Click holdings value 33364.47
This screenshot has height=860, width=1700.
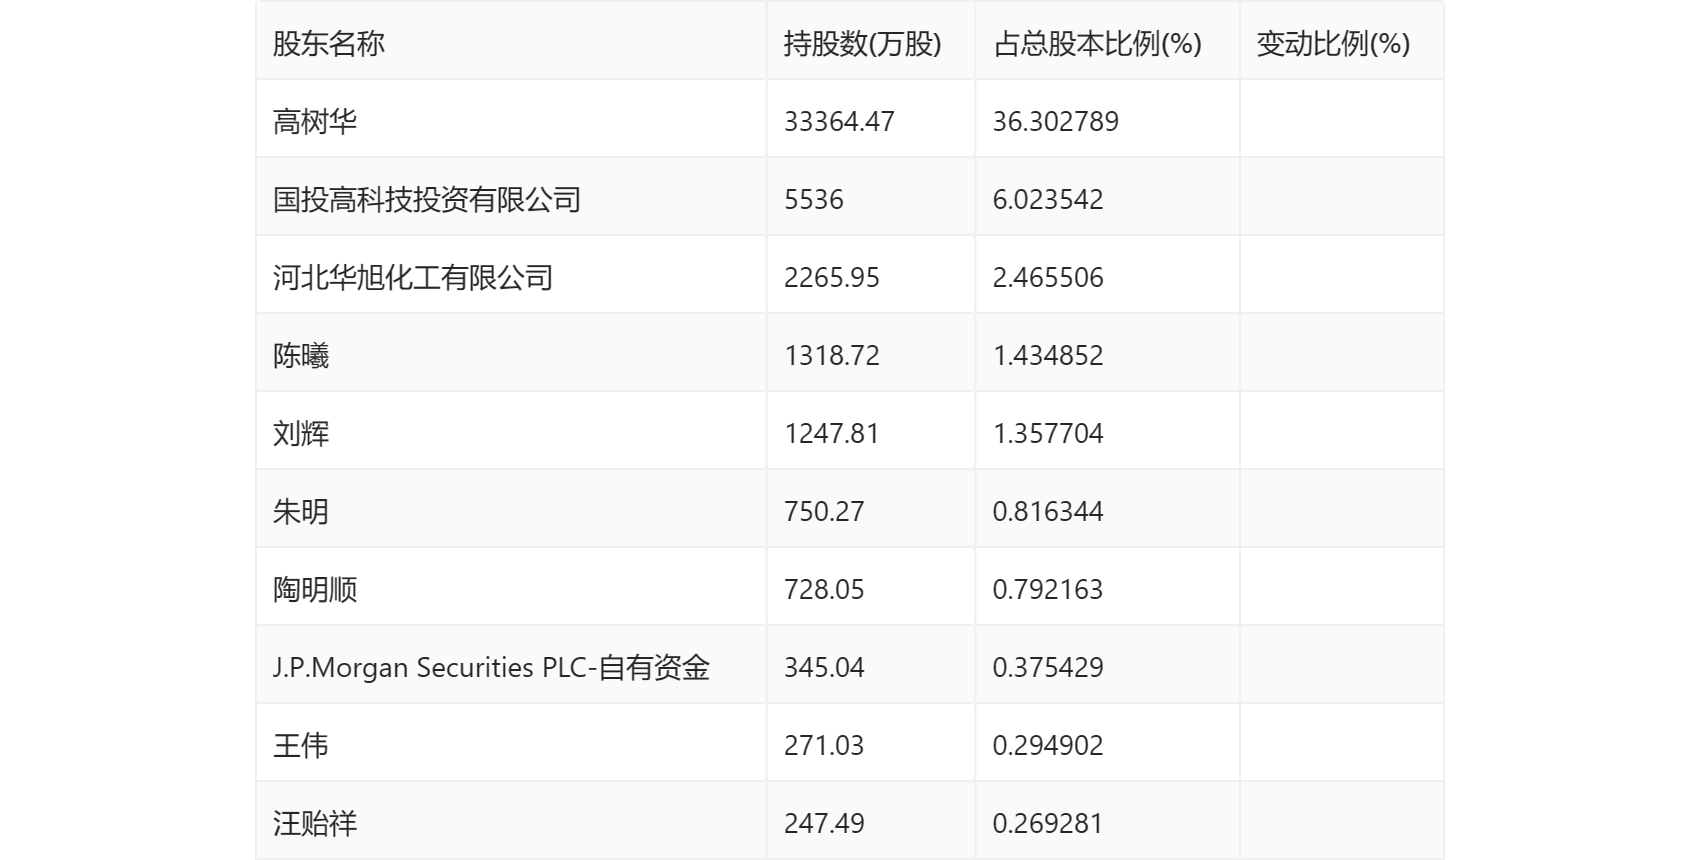[x=839, y=121]
